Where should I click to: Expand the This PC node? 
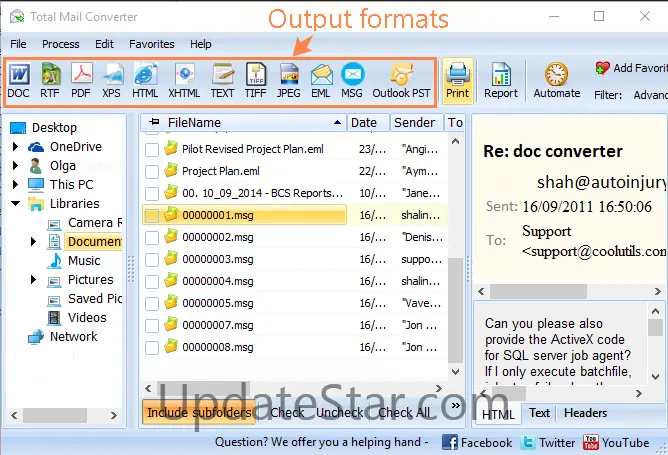tap(15, 184)
